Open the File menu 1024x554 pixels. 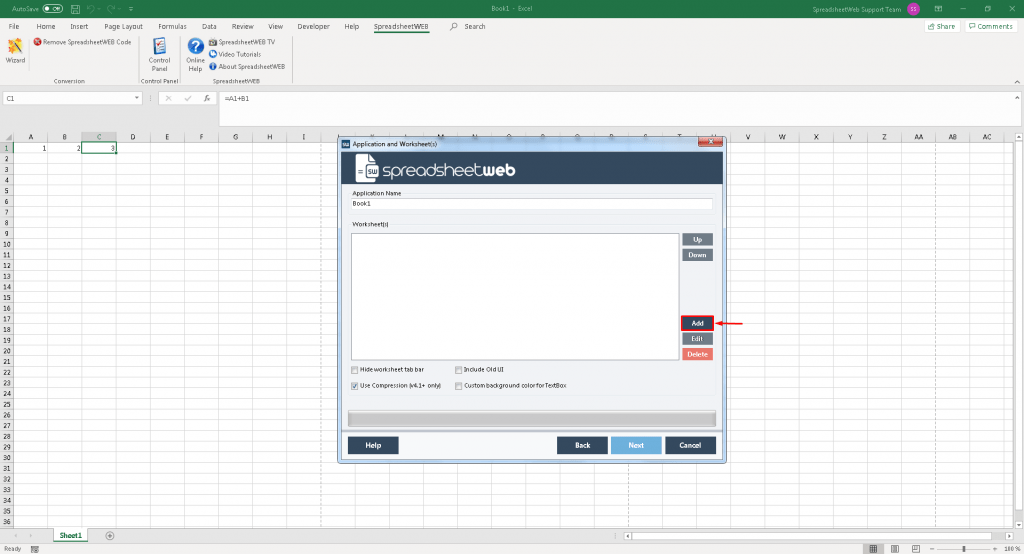(14, 27)
